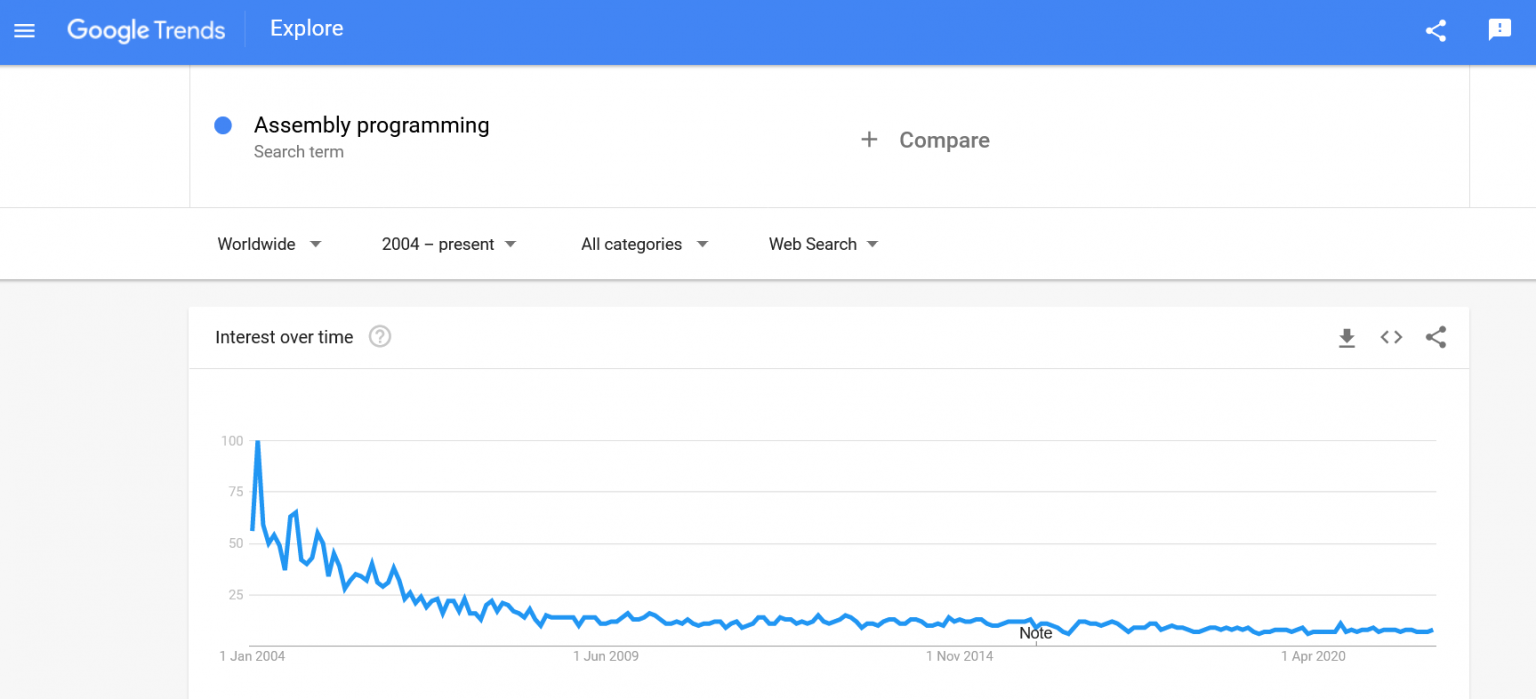The height and width of the screenshot is (699, 1536).
Task: Add a comparison term with Compare
Action: (x=943, y=140)
